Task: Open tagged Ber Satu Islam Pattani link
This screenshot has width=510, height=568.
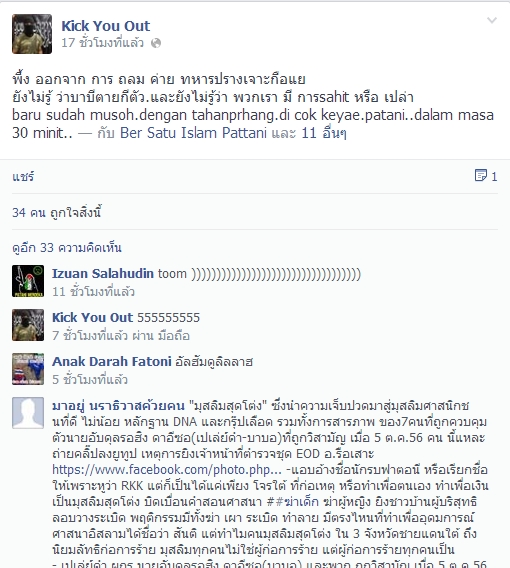Action: click(x=193, y=133)
